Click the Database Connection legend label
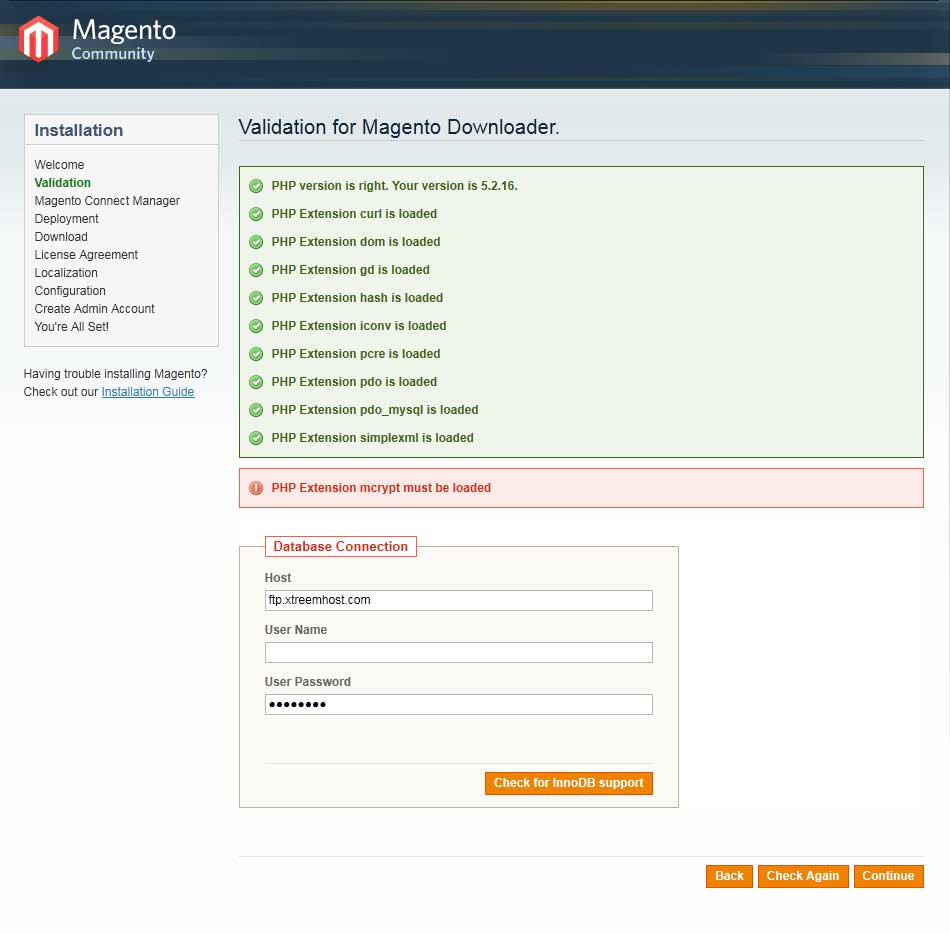This screenshot has height=934, width=950. point(340,546)
